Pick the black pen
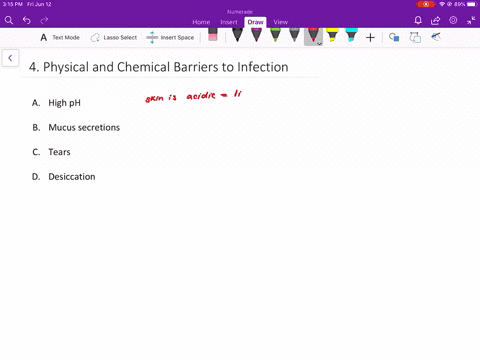480x360 pixels. coord(237,35)
